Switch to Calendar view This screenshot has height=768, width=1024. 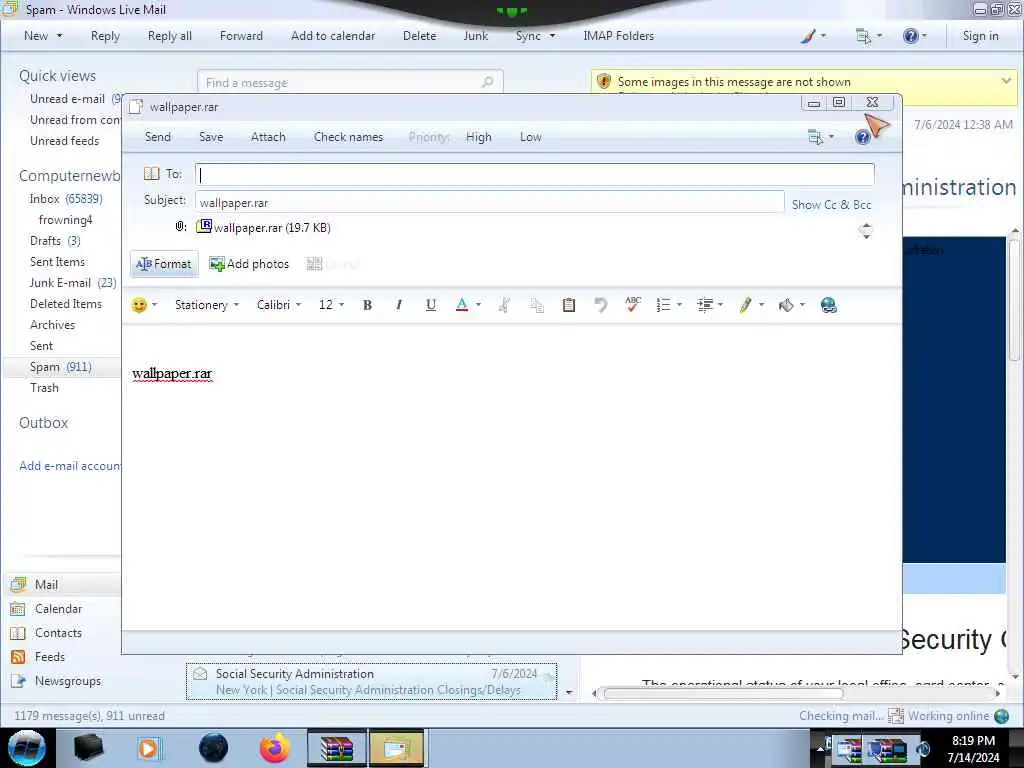[58, 609]
